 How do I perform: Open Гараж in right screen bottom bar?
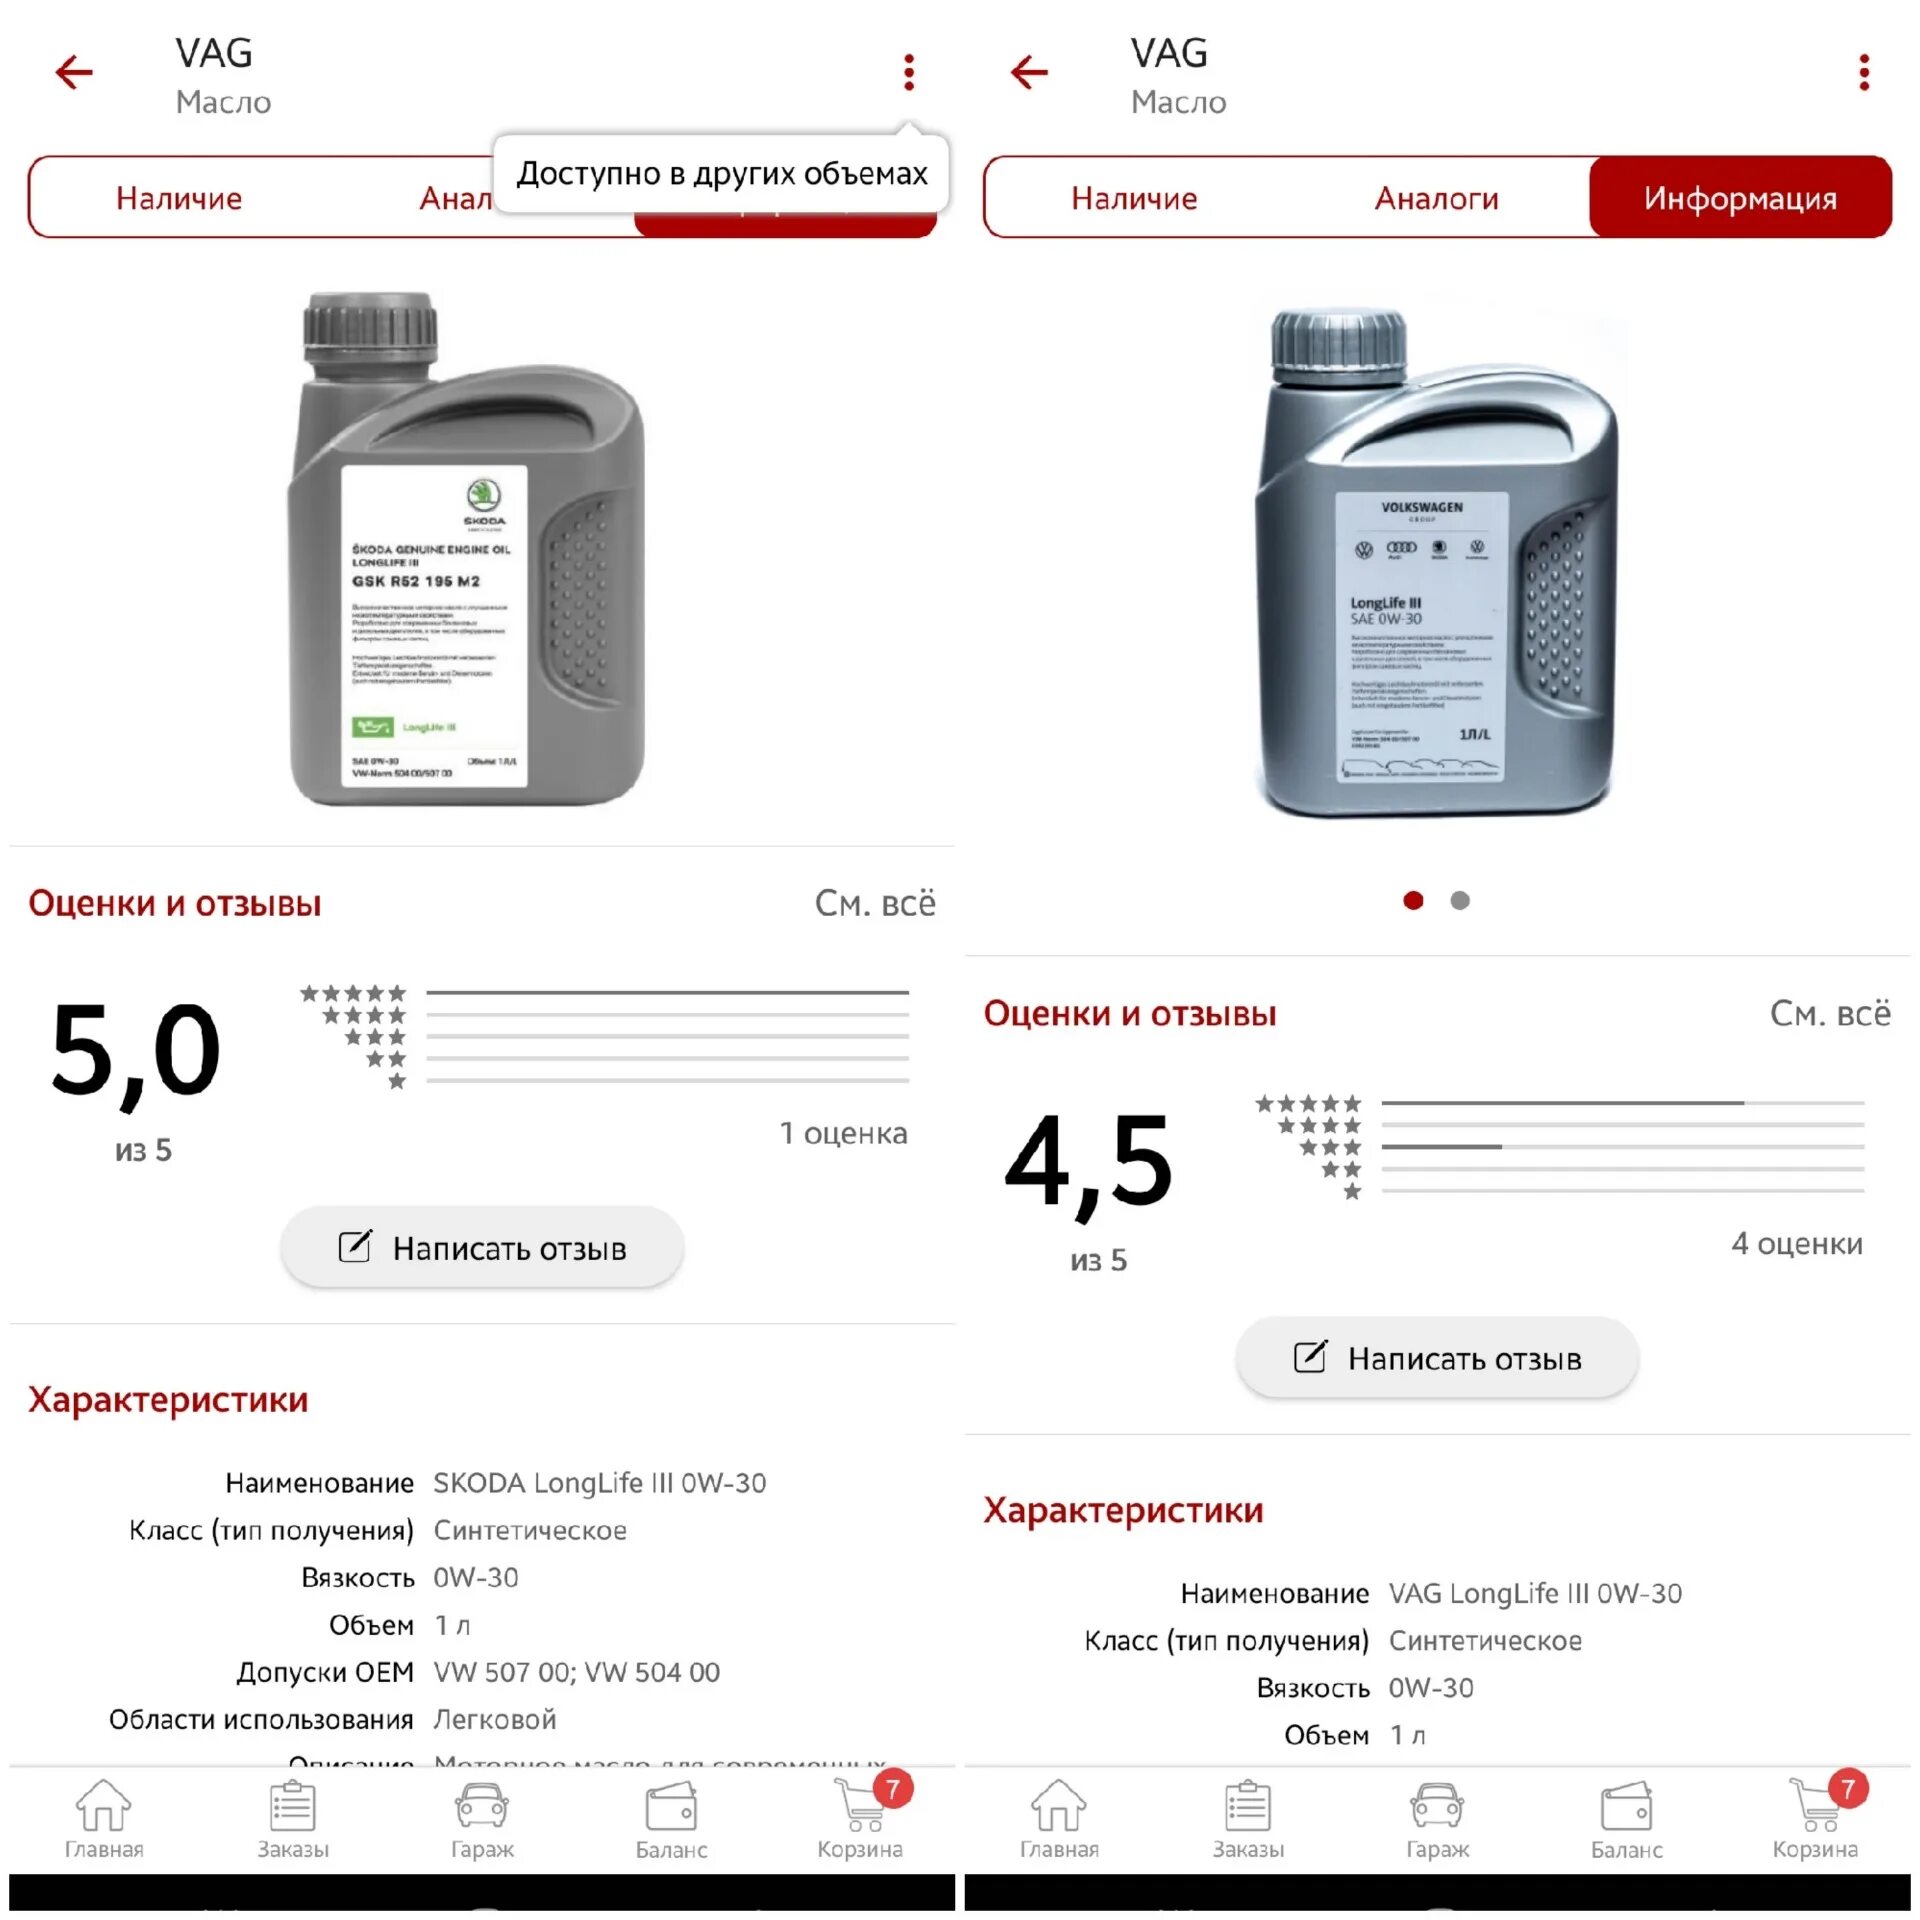1437,1820
